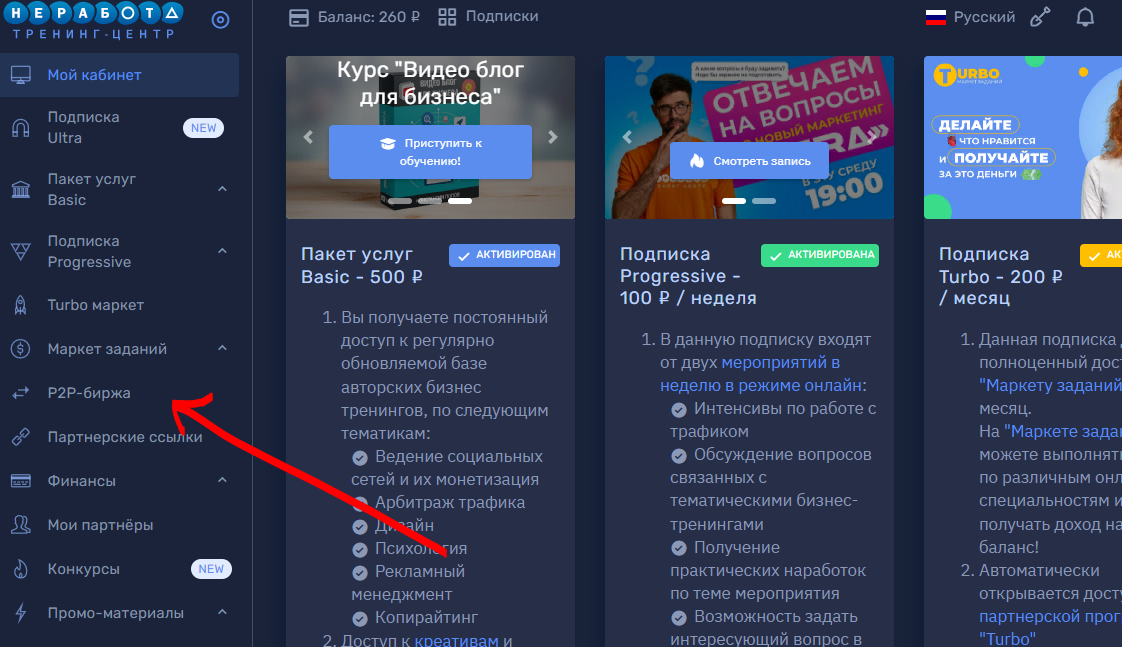Image resolution: width=1122 pixels, height=647 pixels.
Task: Open Подписки link in top bar
Action: (x=489, y=16)
